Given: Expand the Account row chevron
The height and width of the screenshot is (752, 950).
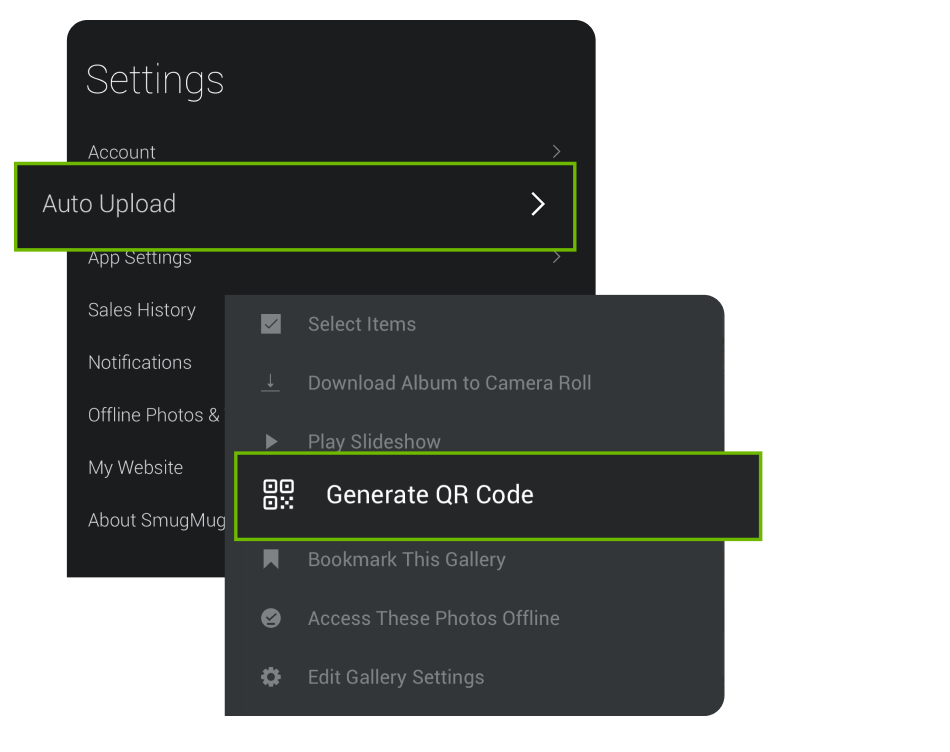Looking at the screenshot, I should click(x=556, y=151).
